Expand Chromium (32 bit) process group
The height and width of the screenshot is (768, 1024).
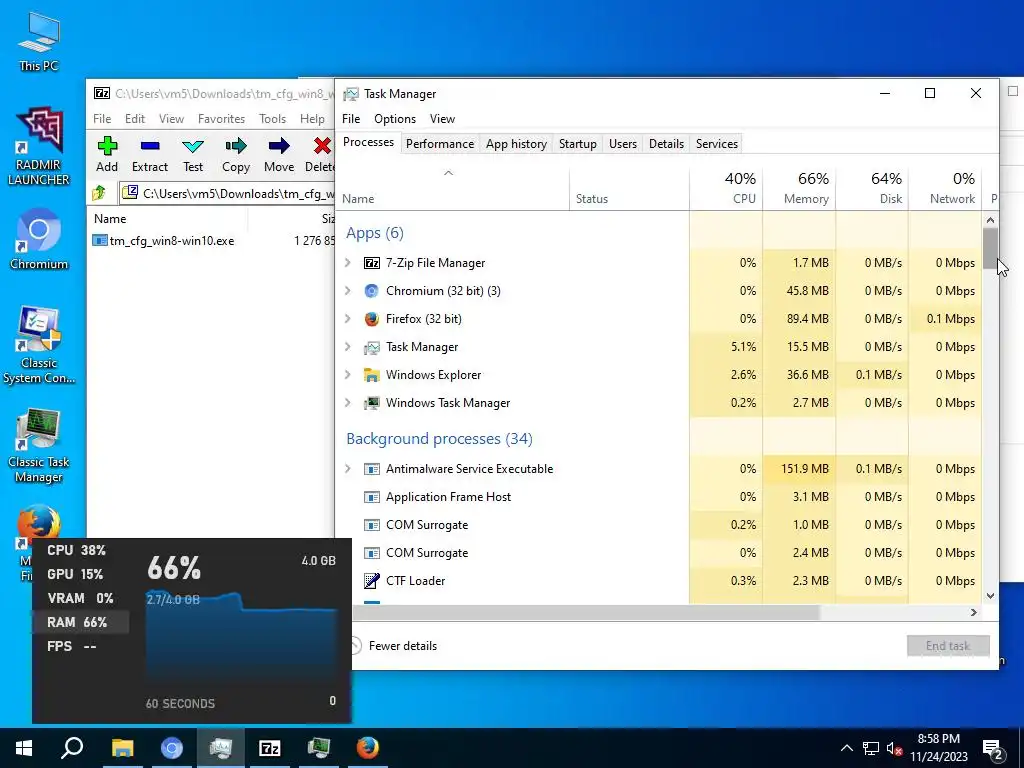pos(348,291)
